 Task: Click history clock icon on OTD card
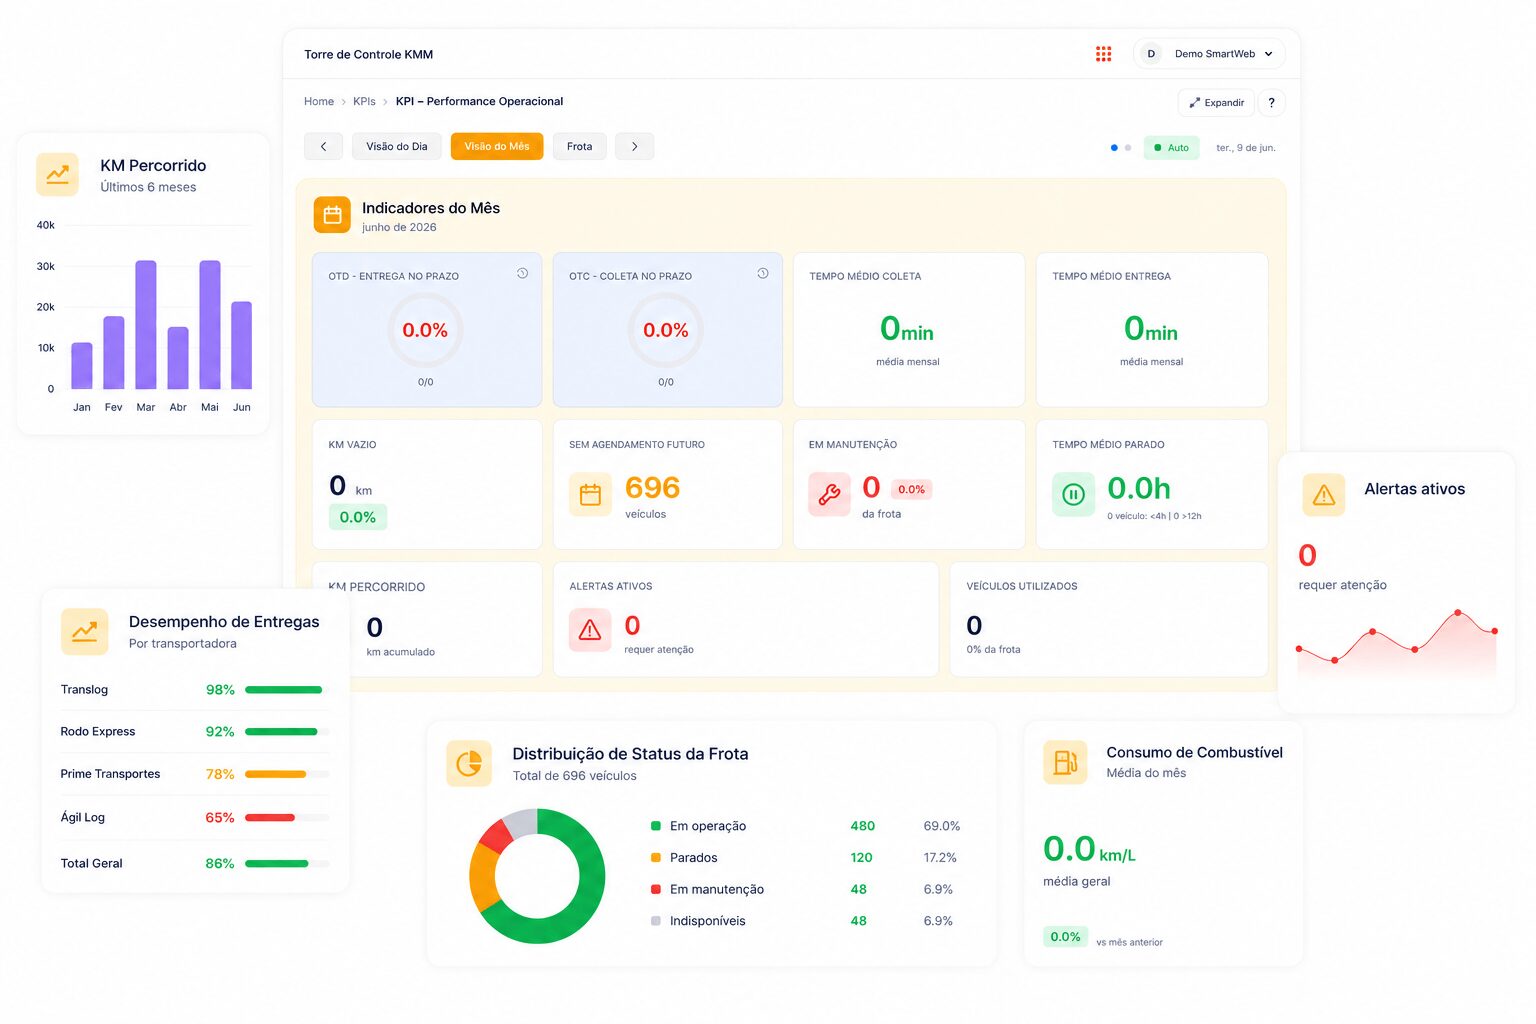(x=522, y=273)
